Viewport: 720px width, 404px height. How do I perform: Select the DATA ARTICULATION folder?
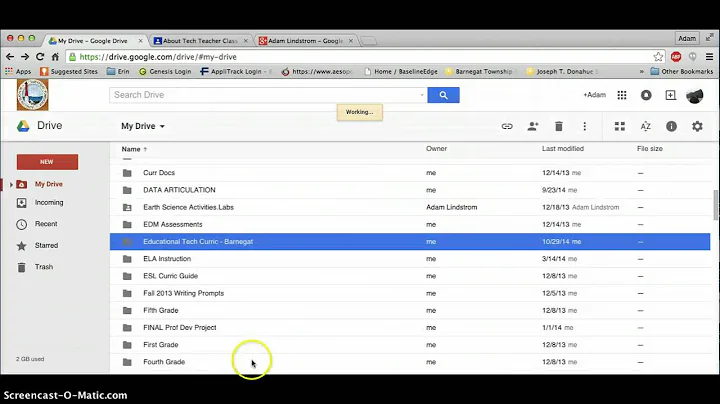(x=410, y=190)
